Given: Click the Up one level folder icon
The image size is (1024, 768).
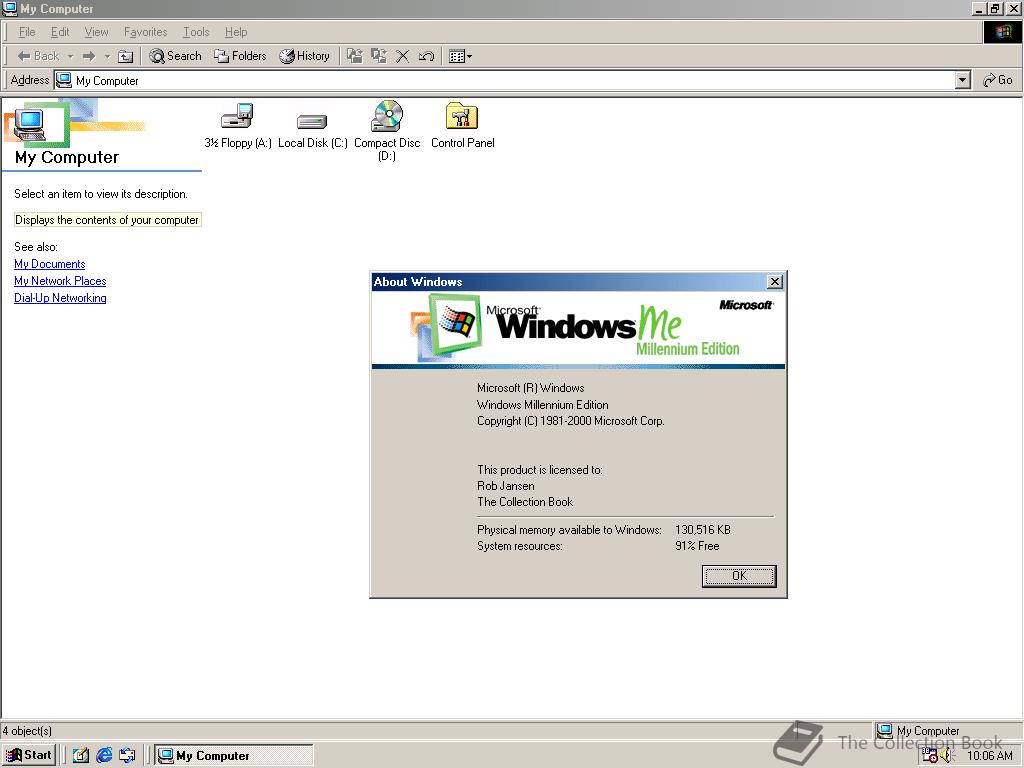Looking at the screenshot, I should tap(125, 56).
